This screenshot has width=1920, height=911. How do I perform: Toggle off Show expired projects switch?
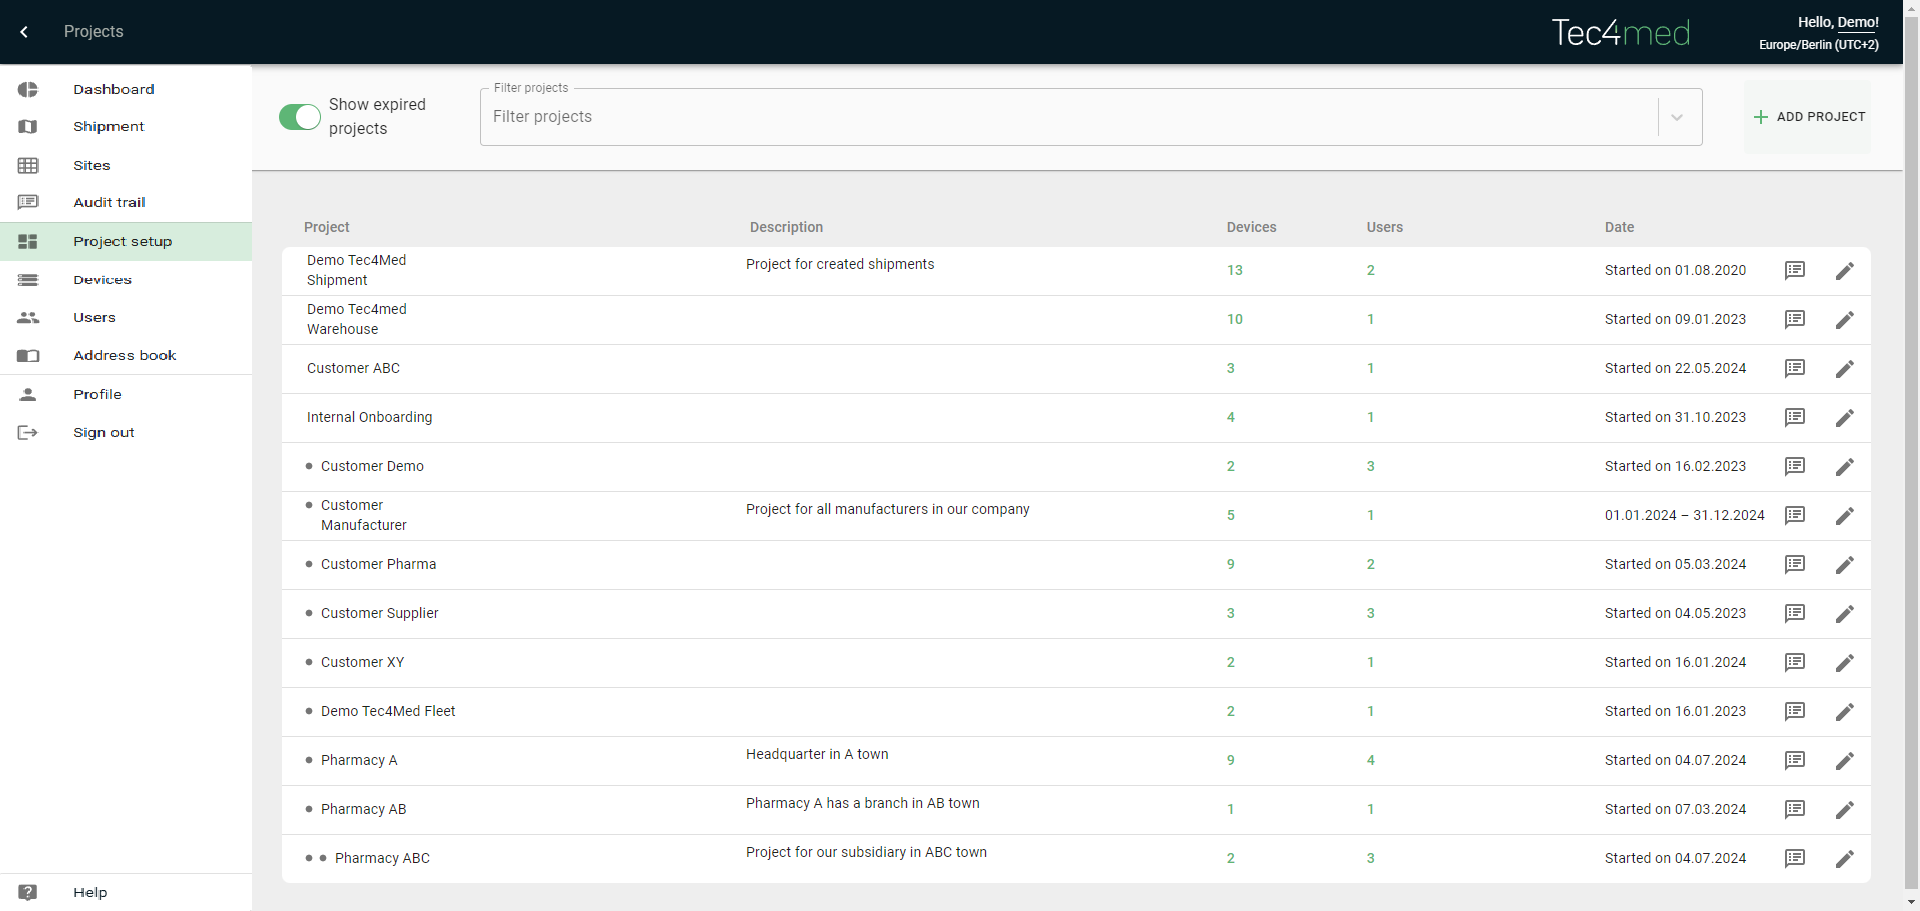(300, 117)
